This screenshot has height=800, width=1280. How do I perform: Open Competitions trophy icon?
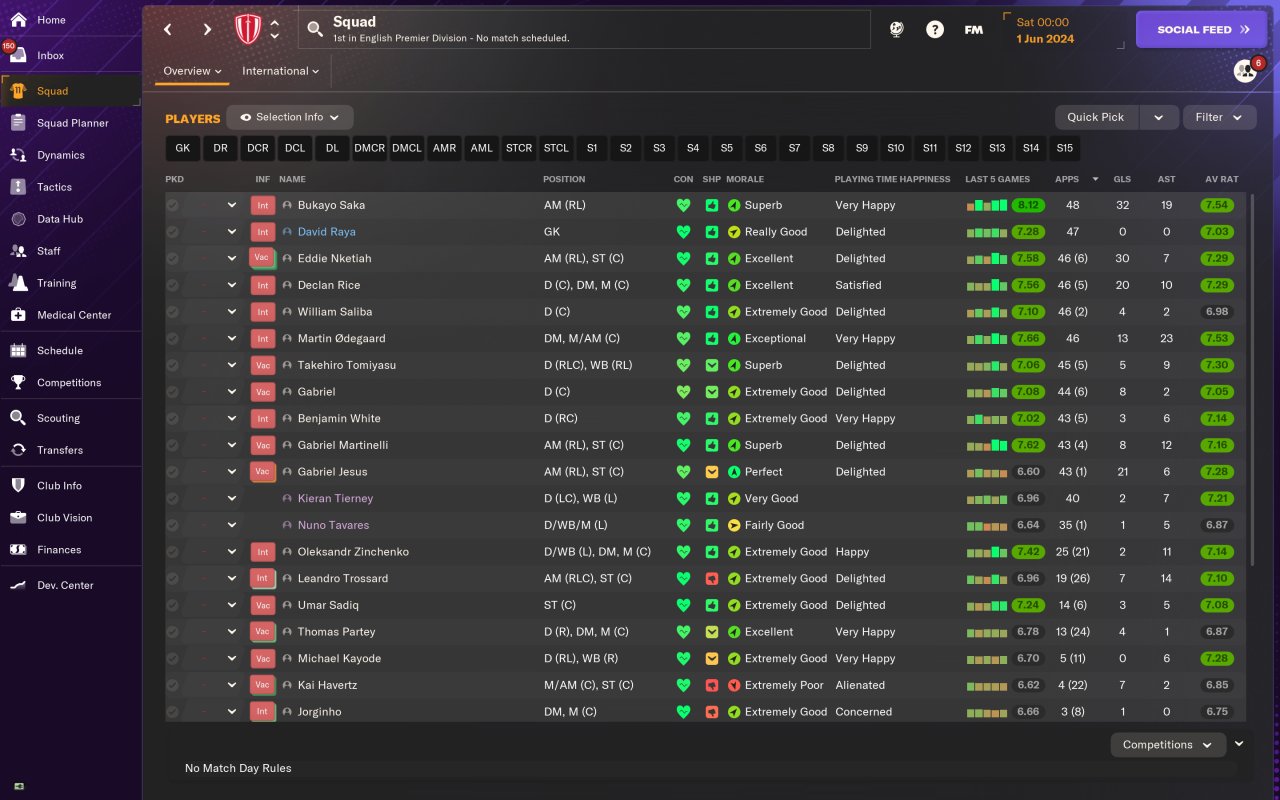(x=18, y=382)
